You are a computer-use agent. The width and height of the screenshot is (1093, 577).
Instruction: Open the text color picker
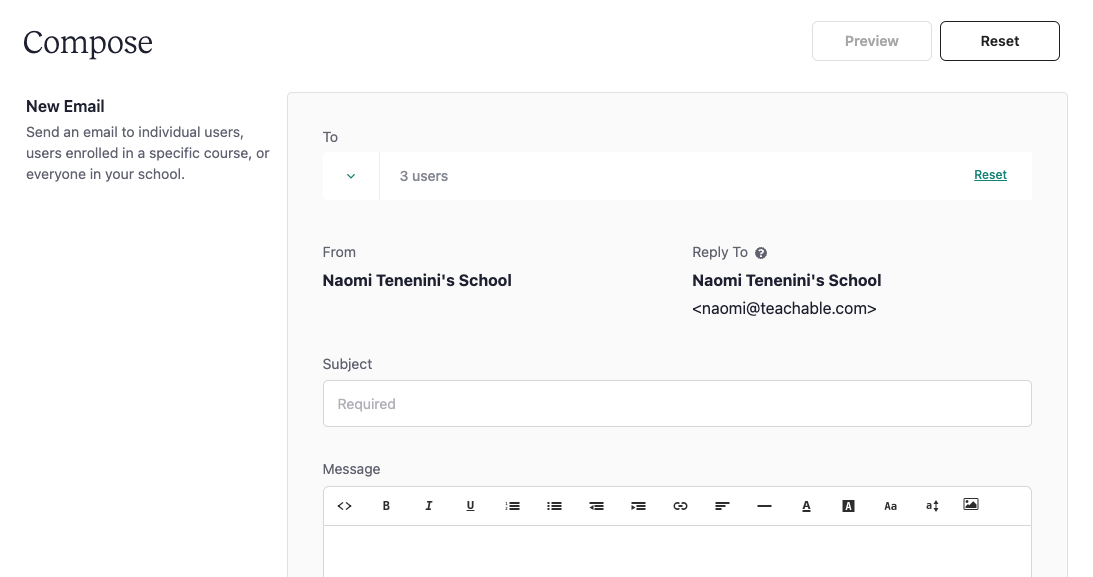pyautogui.click(x=807, y=506)
